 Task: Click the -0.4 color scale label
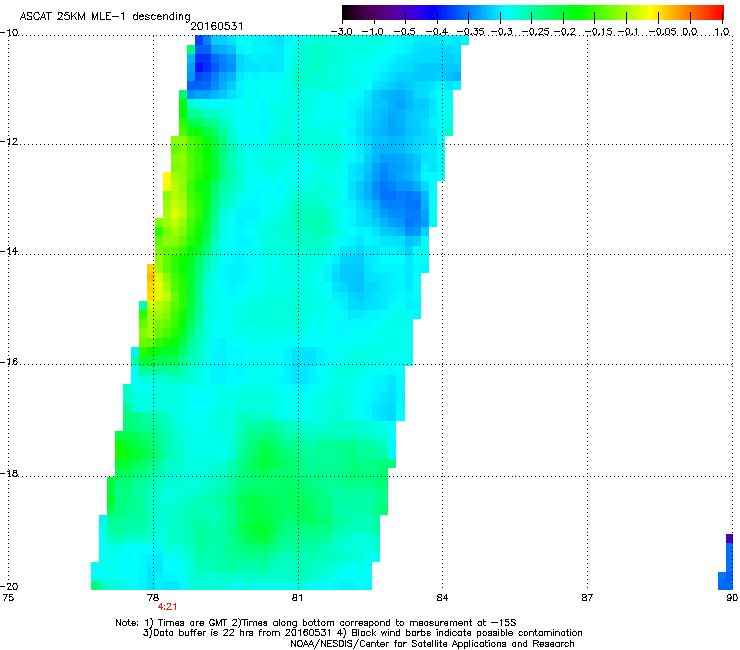pos(436,32)
